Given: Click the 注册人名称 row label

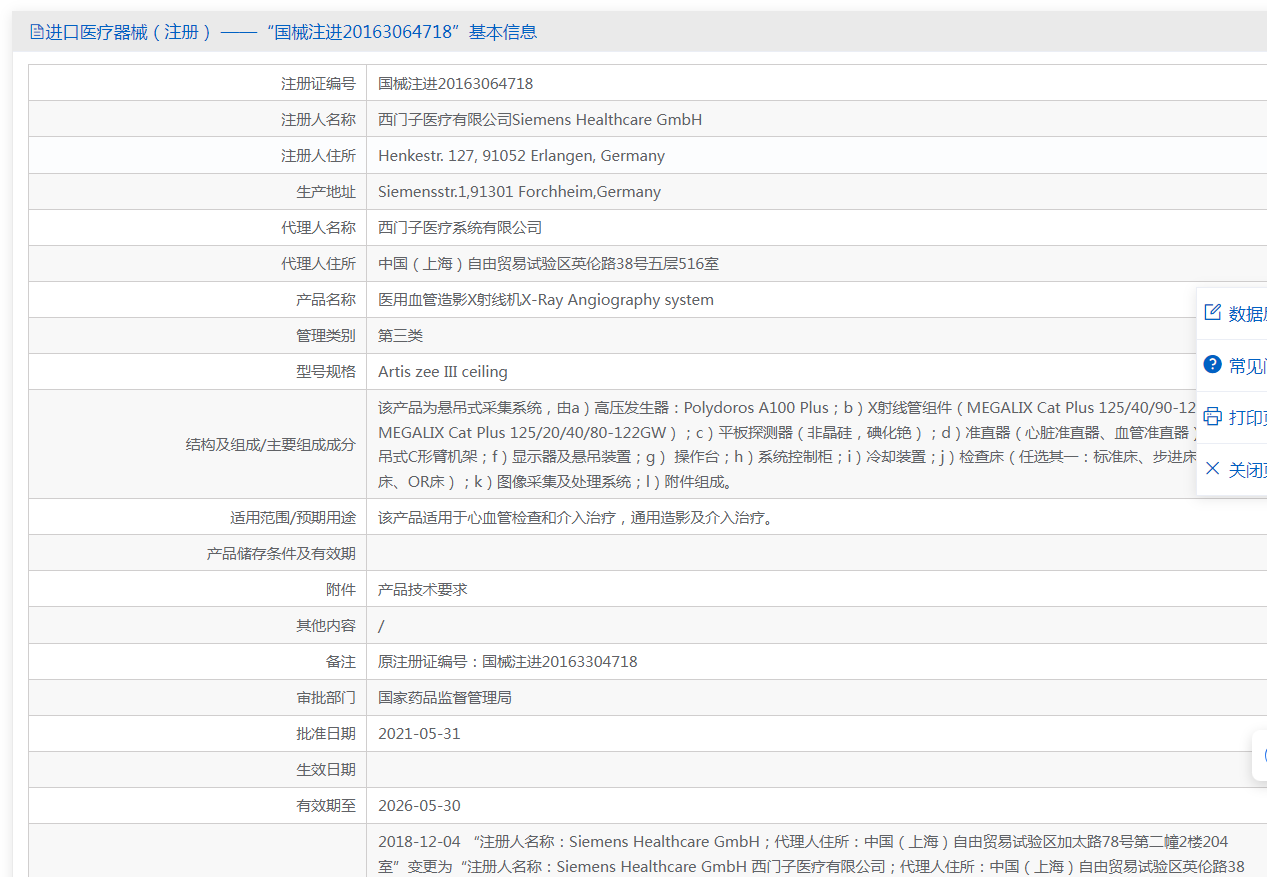Looking at the screenshot, I should [x=318, y=120].
